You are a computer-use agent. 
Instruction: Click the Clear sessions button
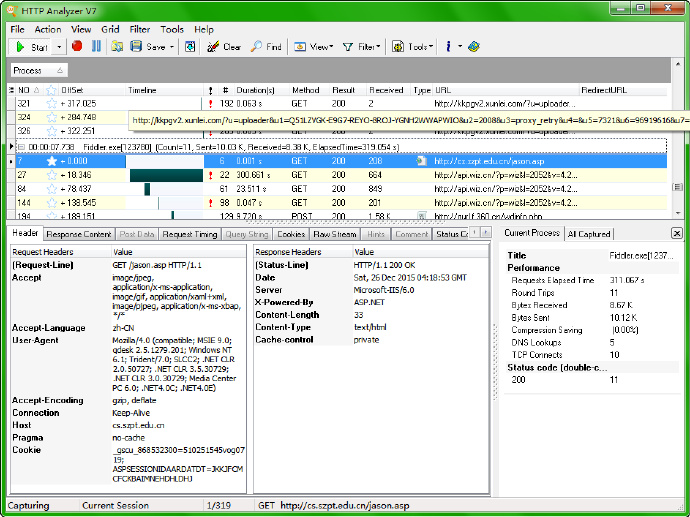pos(224,47)
